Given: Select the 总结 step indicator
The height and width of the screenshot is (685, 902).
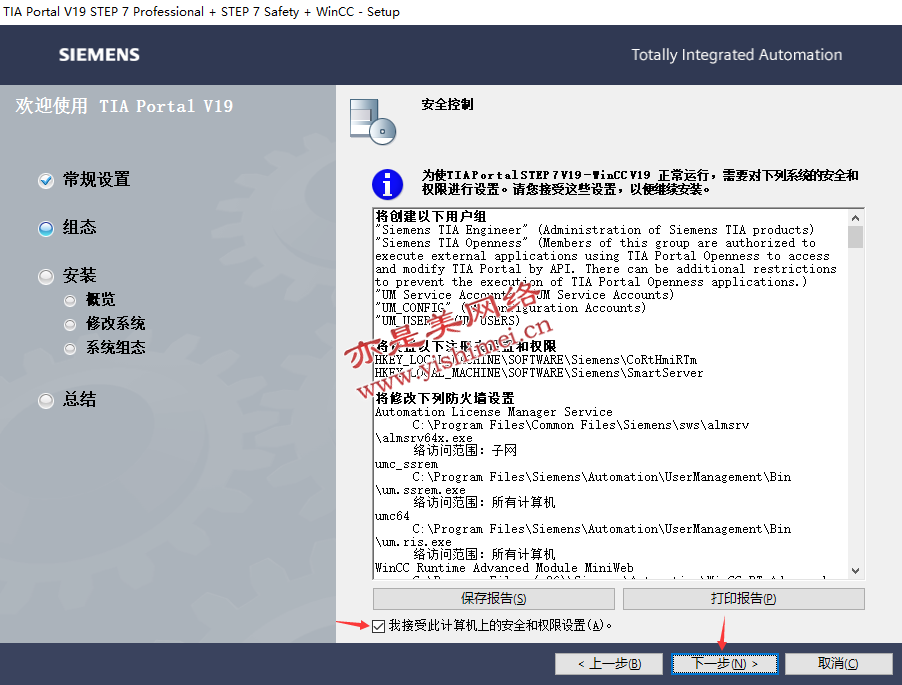Looking at the screenshot, I should (x=46, y=400).
